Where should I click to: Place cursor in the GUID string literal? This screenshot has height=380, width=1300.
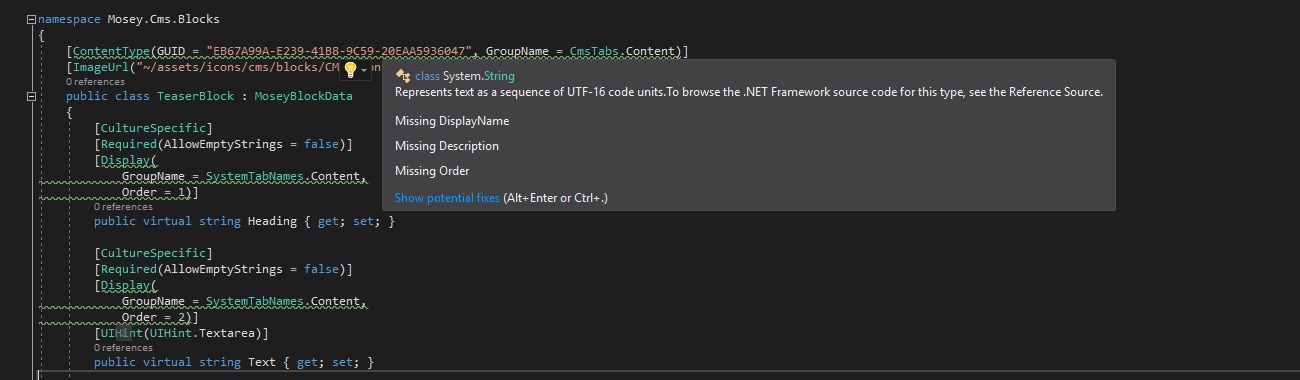point(339,51)
